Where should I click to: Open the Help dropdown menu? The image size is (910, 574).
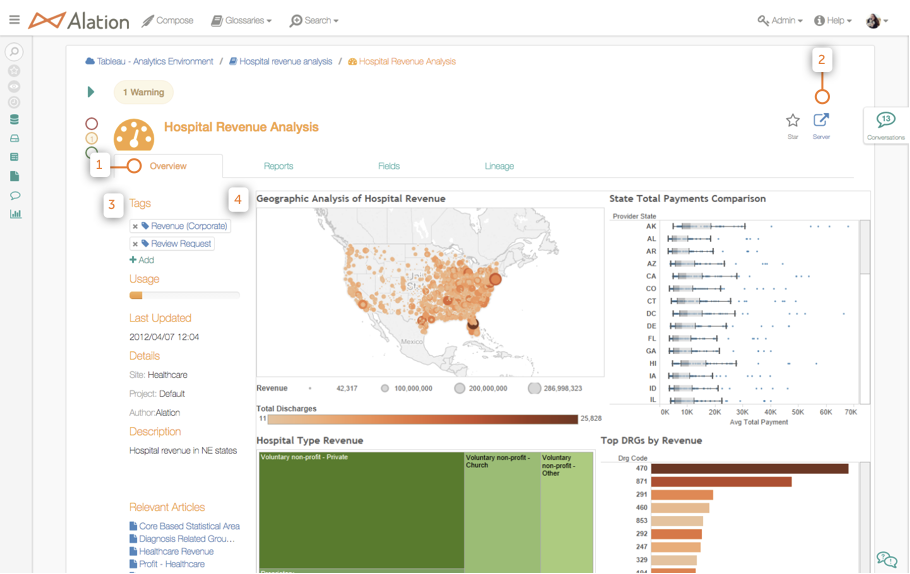pyautogui.click(x=833, y=20)
